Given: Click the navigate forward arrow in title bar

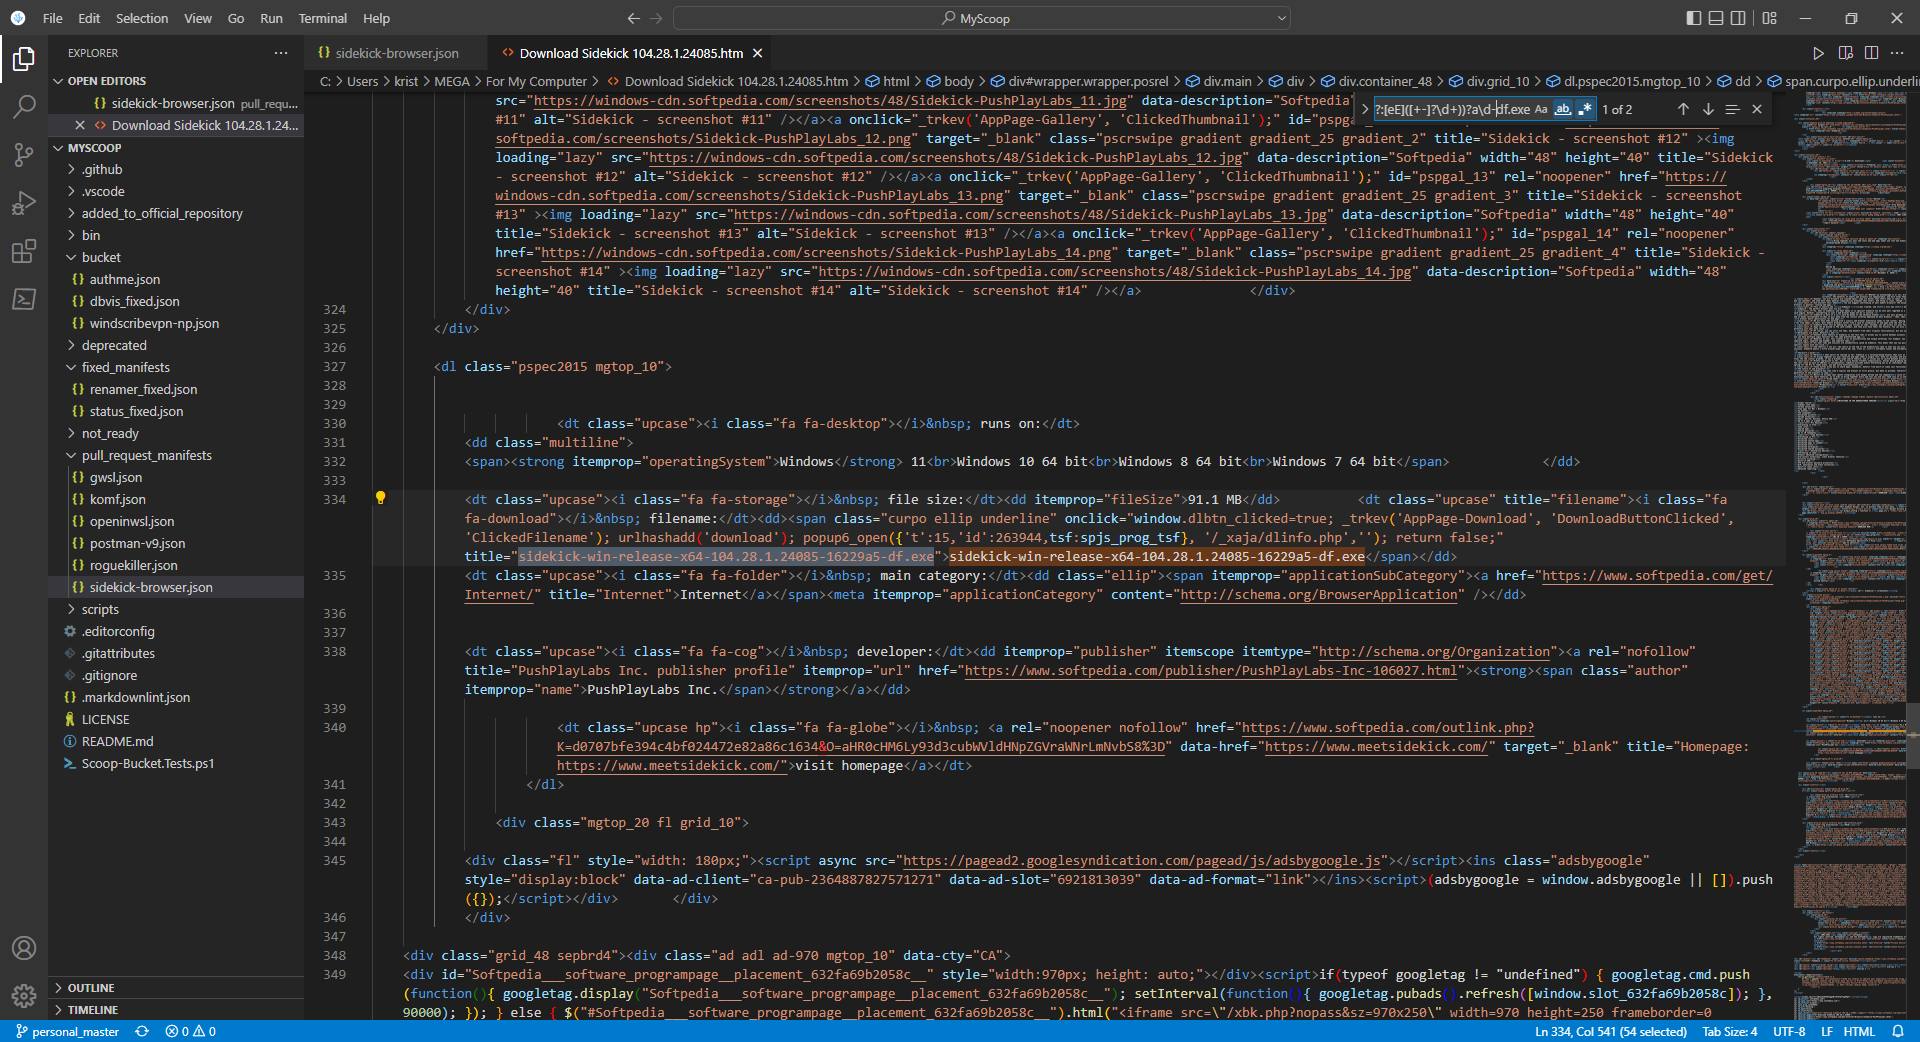Looking at the screenshot, I should (656, 18).
